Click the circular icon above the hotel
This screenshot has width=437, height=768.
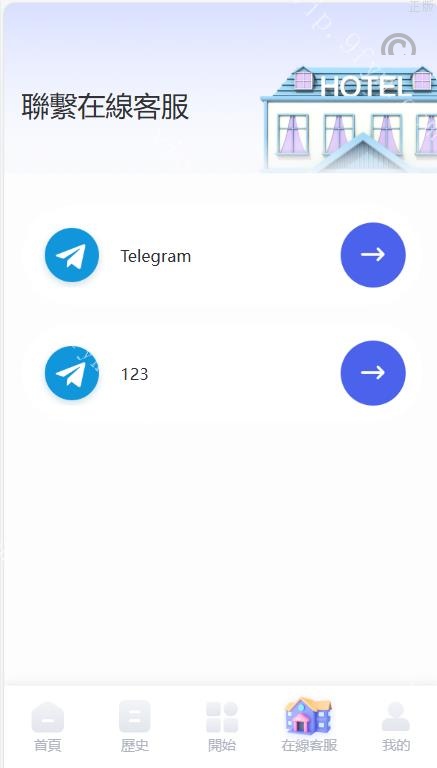[398, 45]
